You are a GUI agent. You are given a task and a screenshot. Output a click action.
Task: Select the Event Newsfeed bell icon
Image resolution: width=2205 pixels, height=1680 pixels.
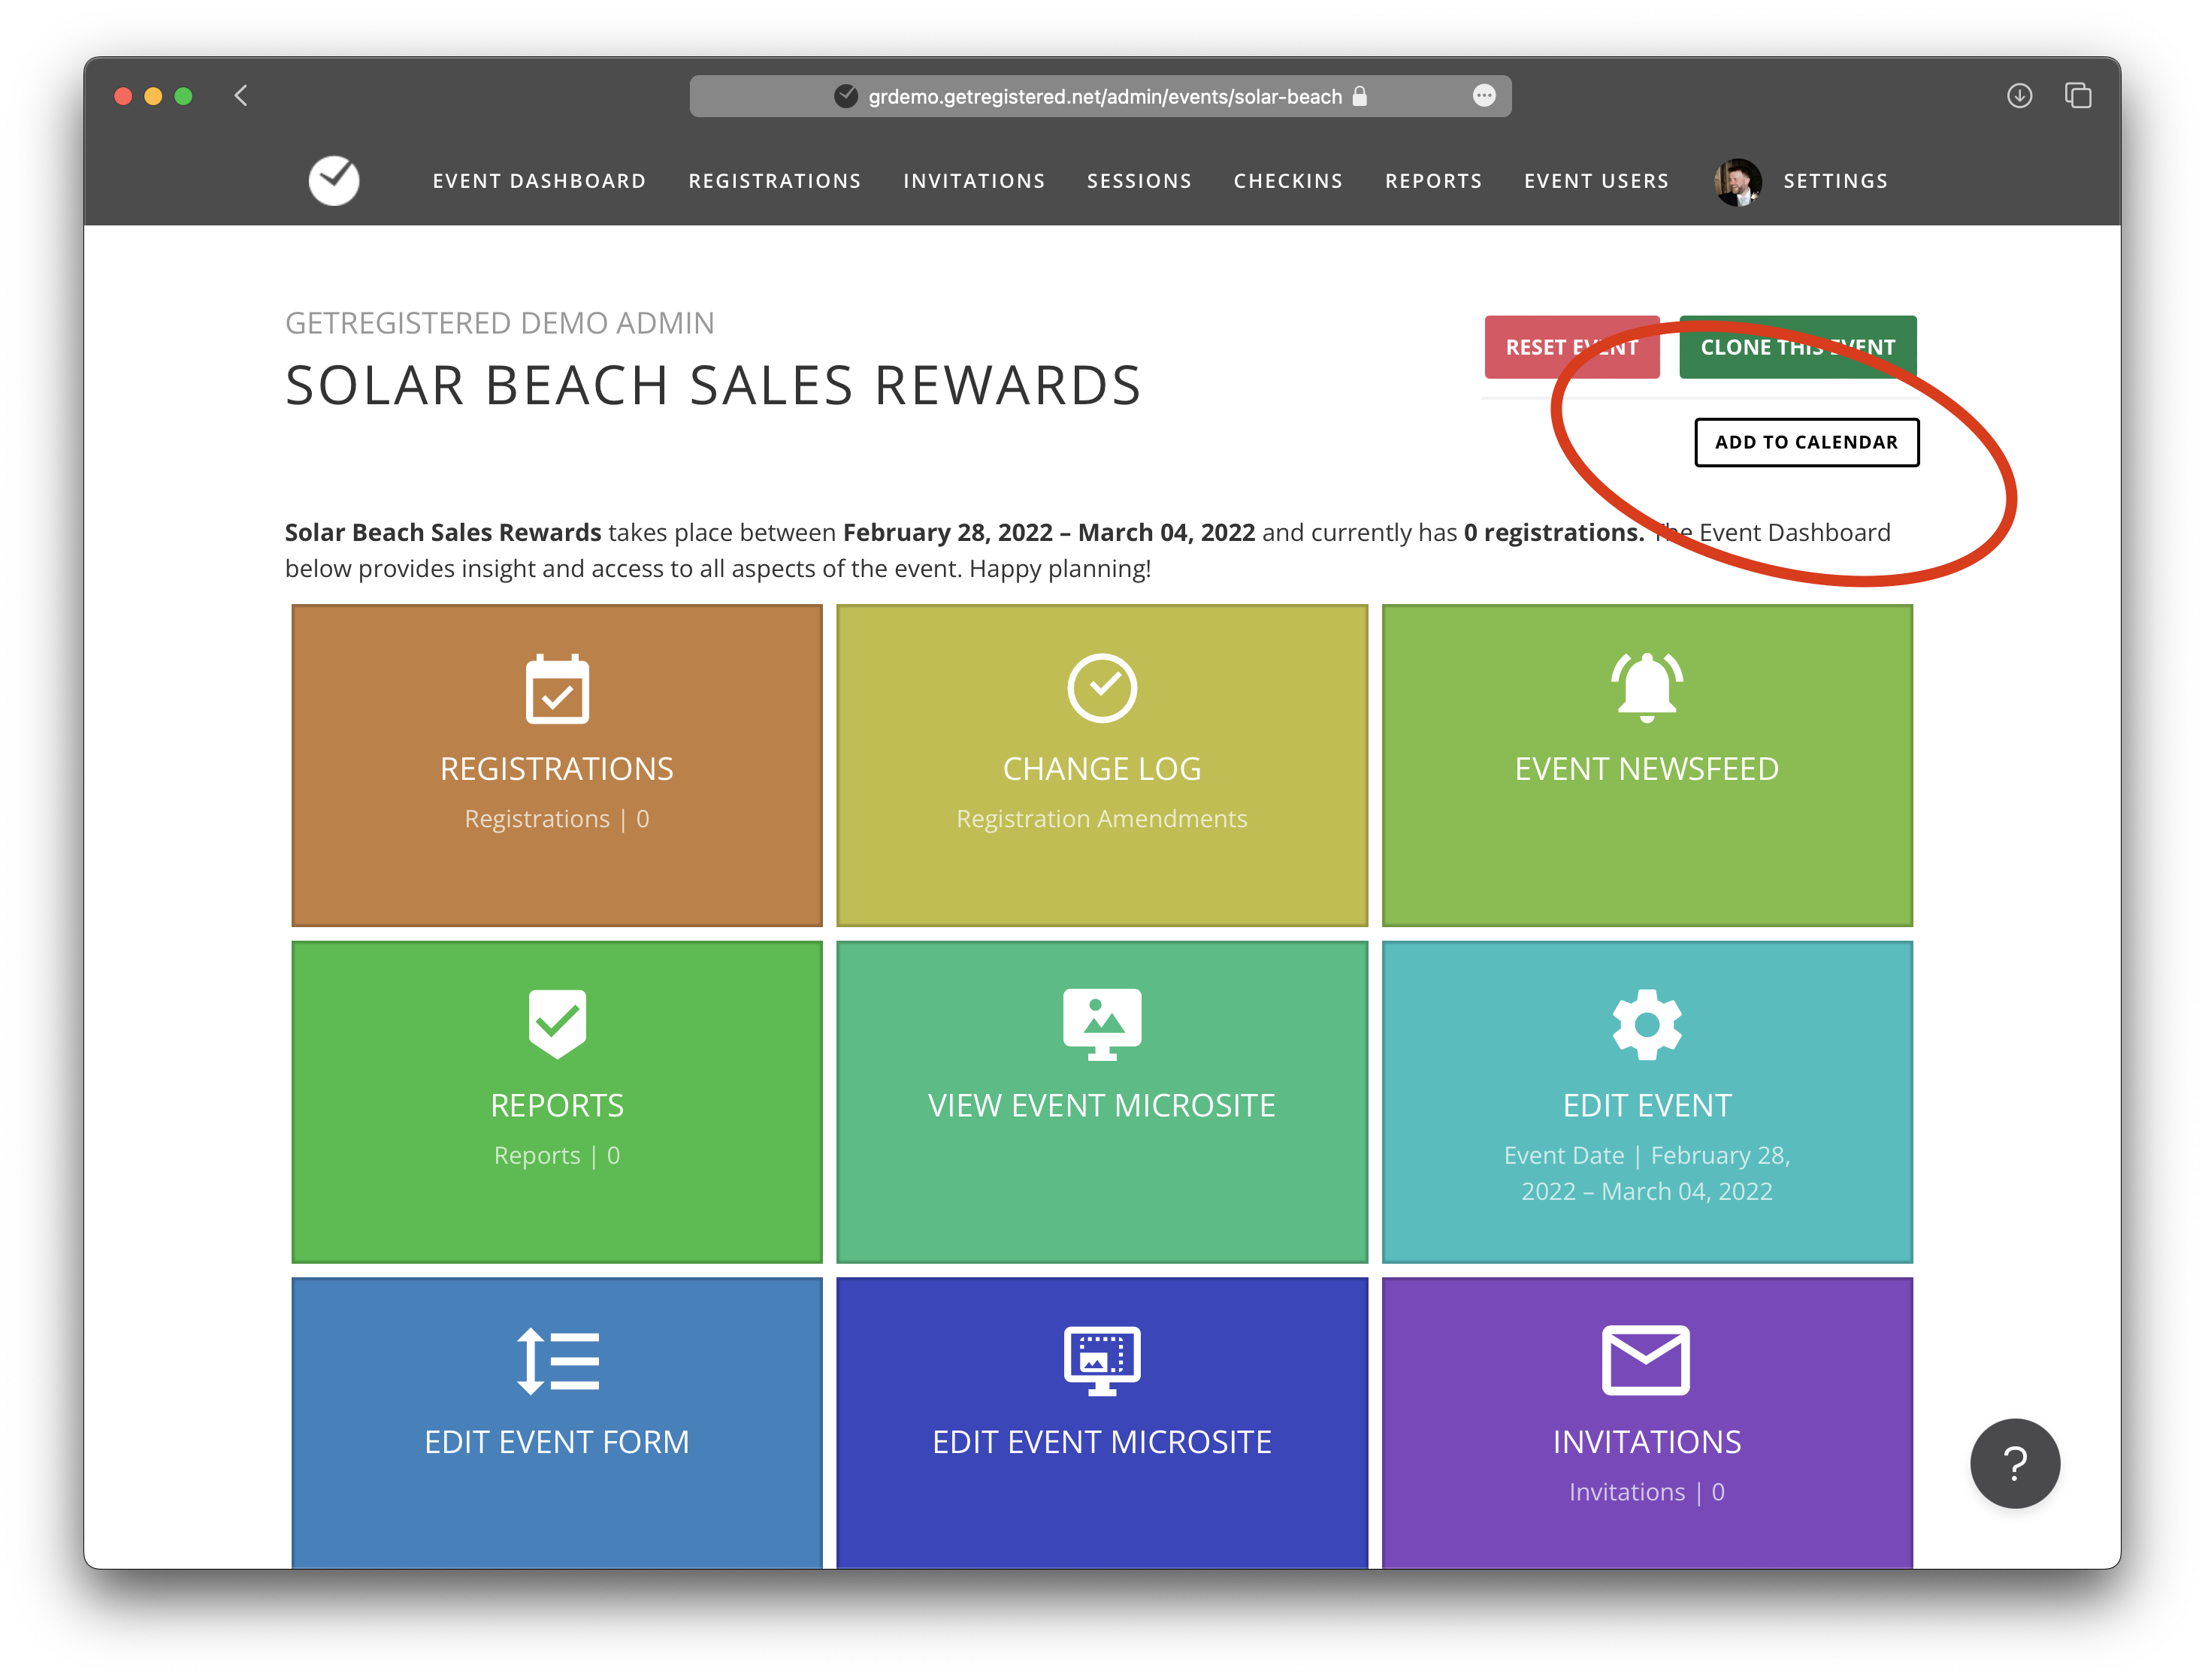coord(1646,688)
